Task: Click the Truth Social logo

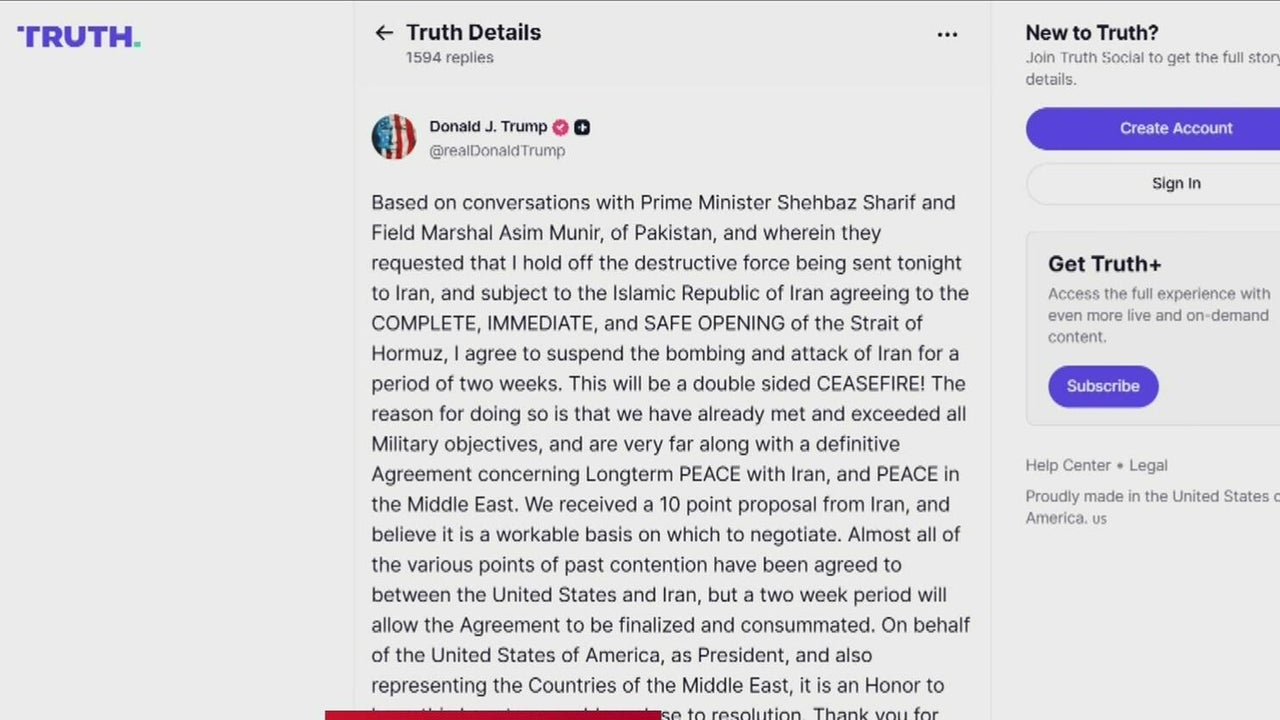Action: coord(78,37)
